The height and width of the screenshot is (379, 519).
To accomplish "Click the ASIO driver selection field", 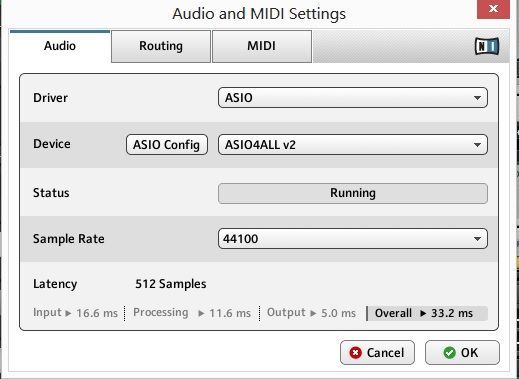I will [353, 98].
